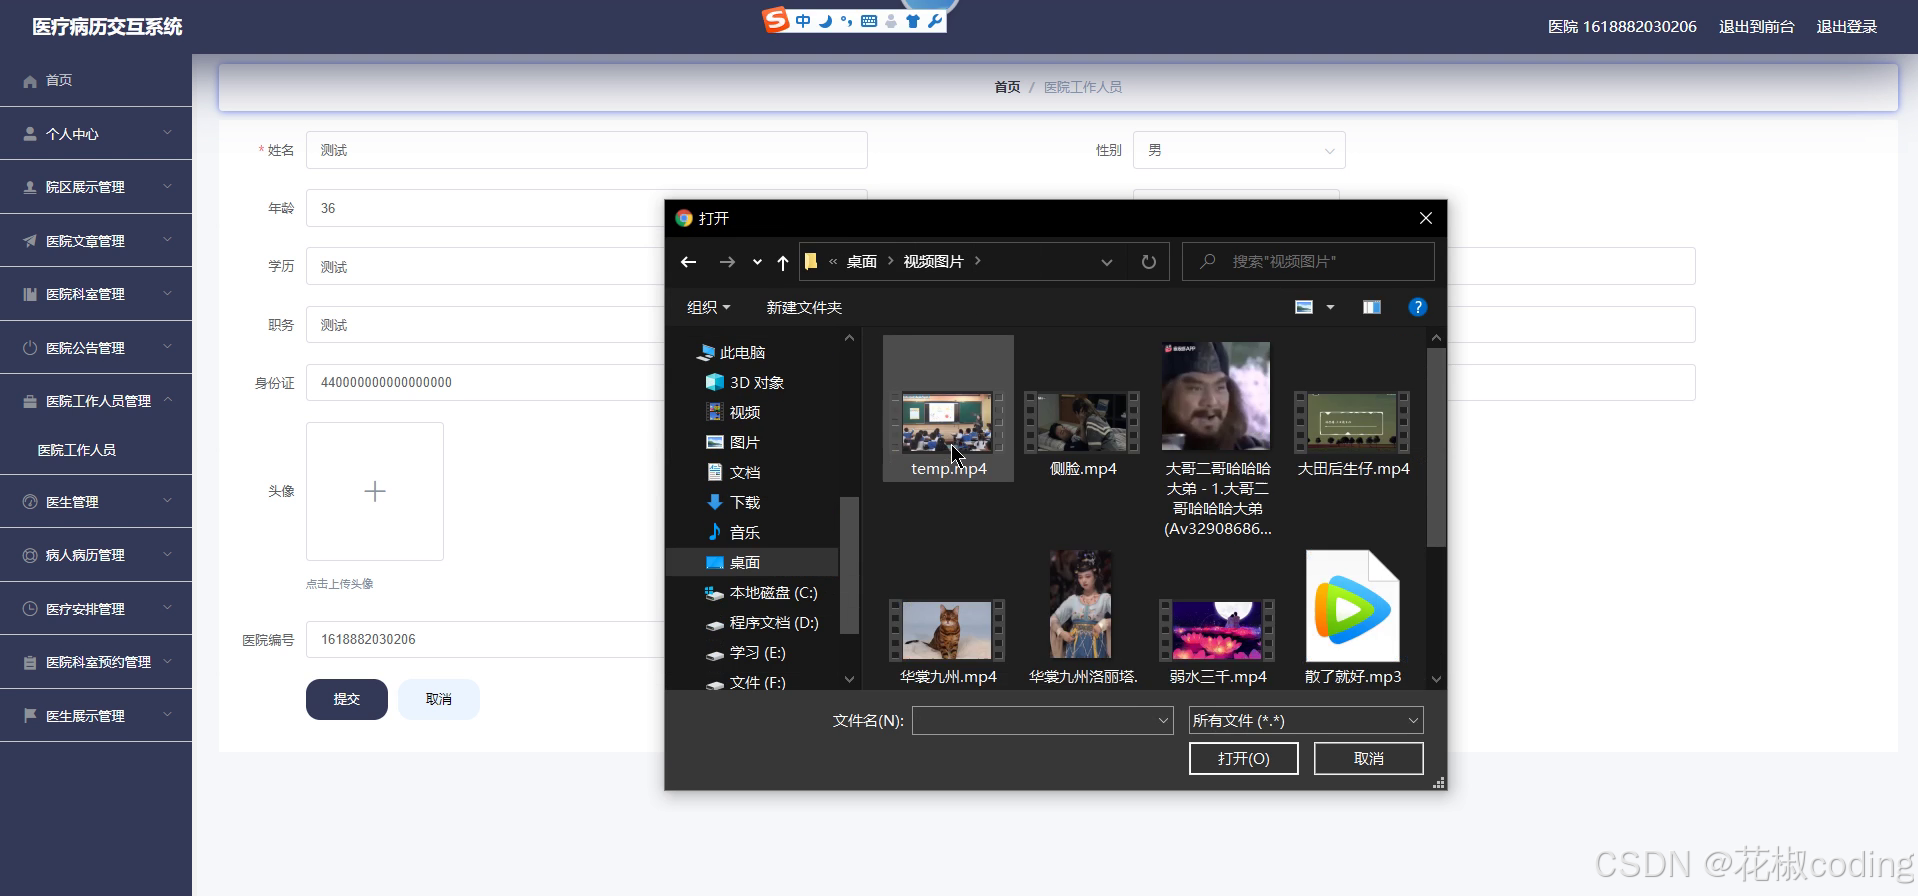The width and height of the screenshot is (1918, 896).
Task: Show the preview pane in file dialog
Action: coord(1372,307)
